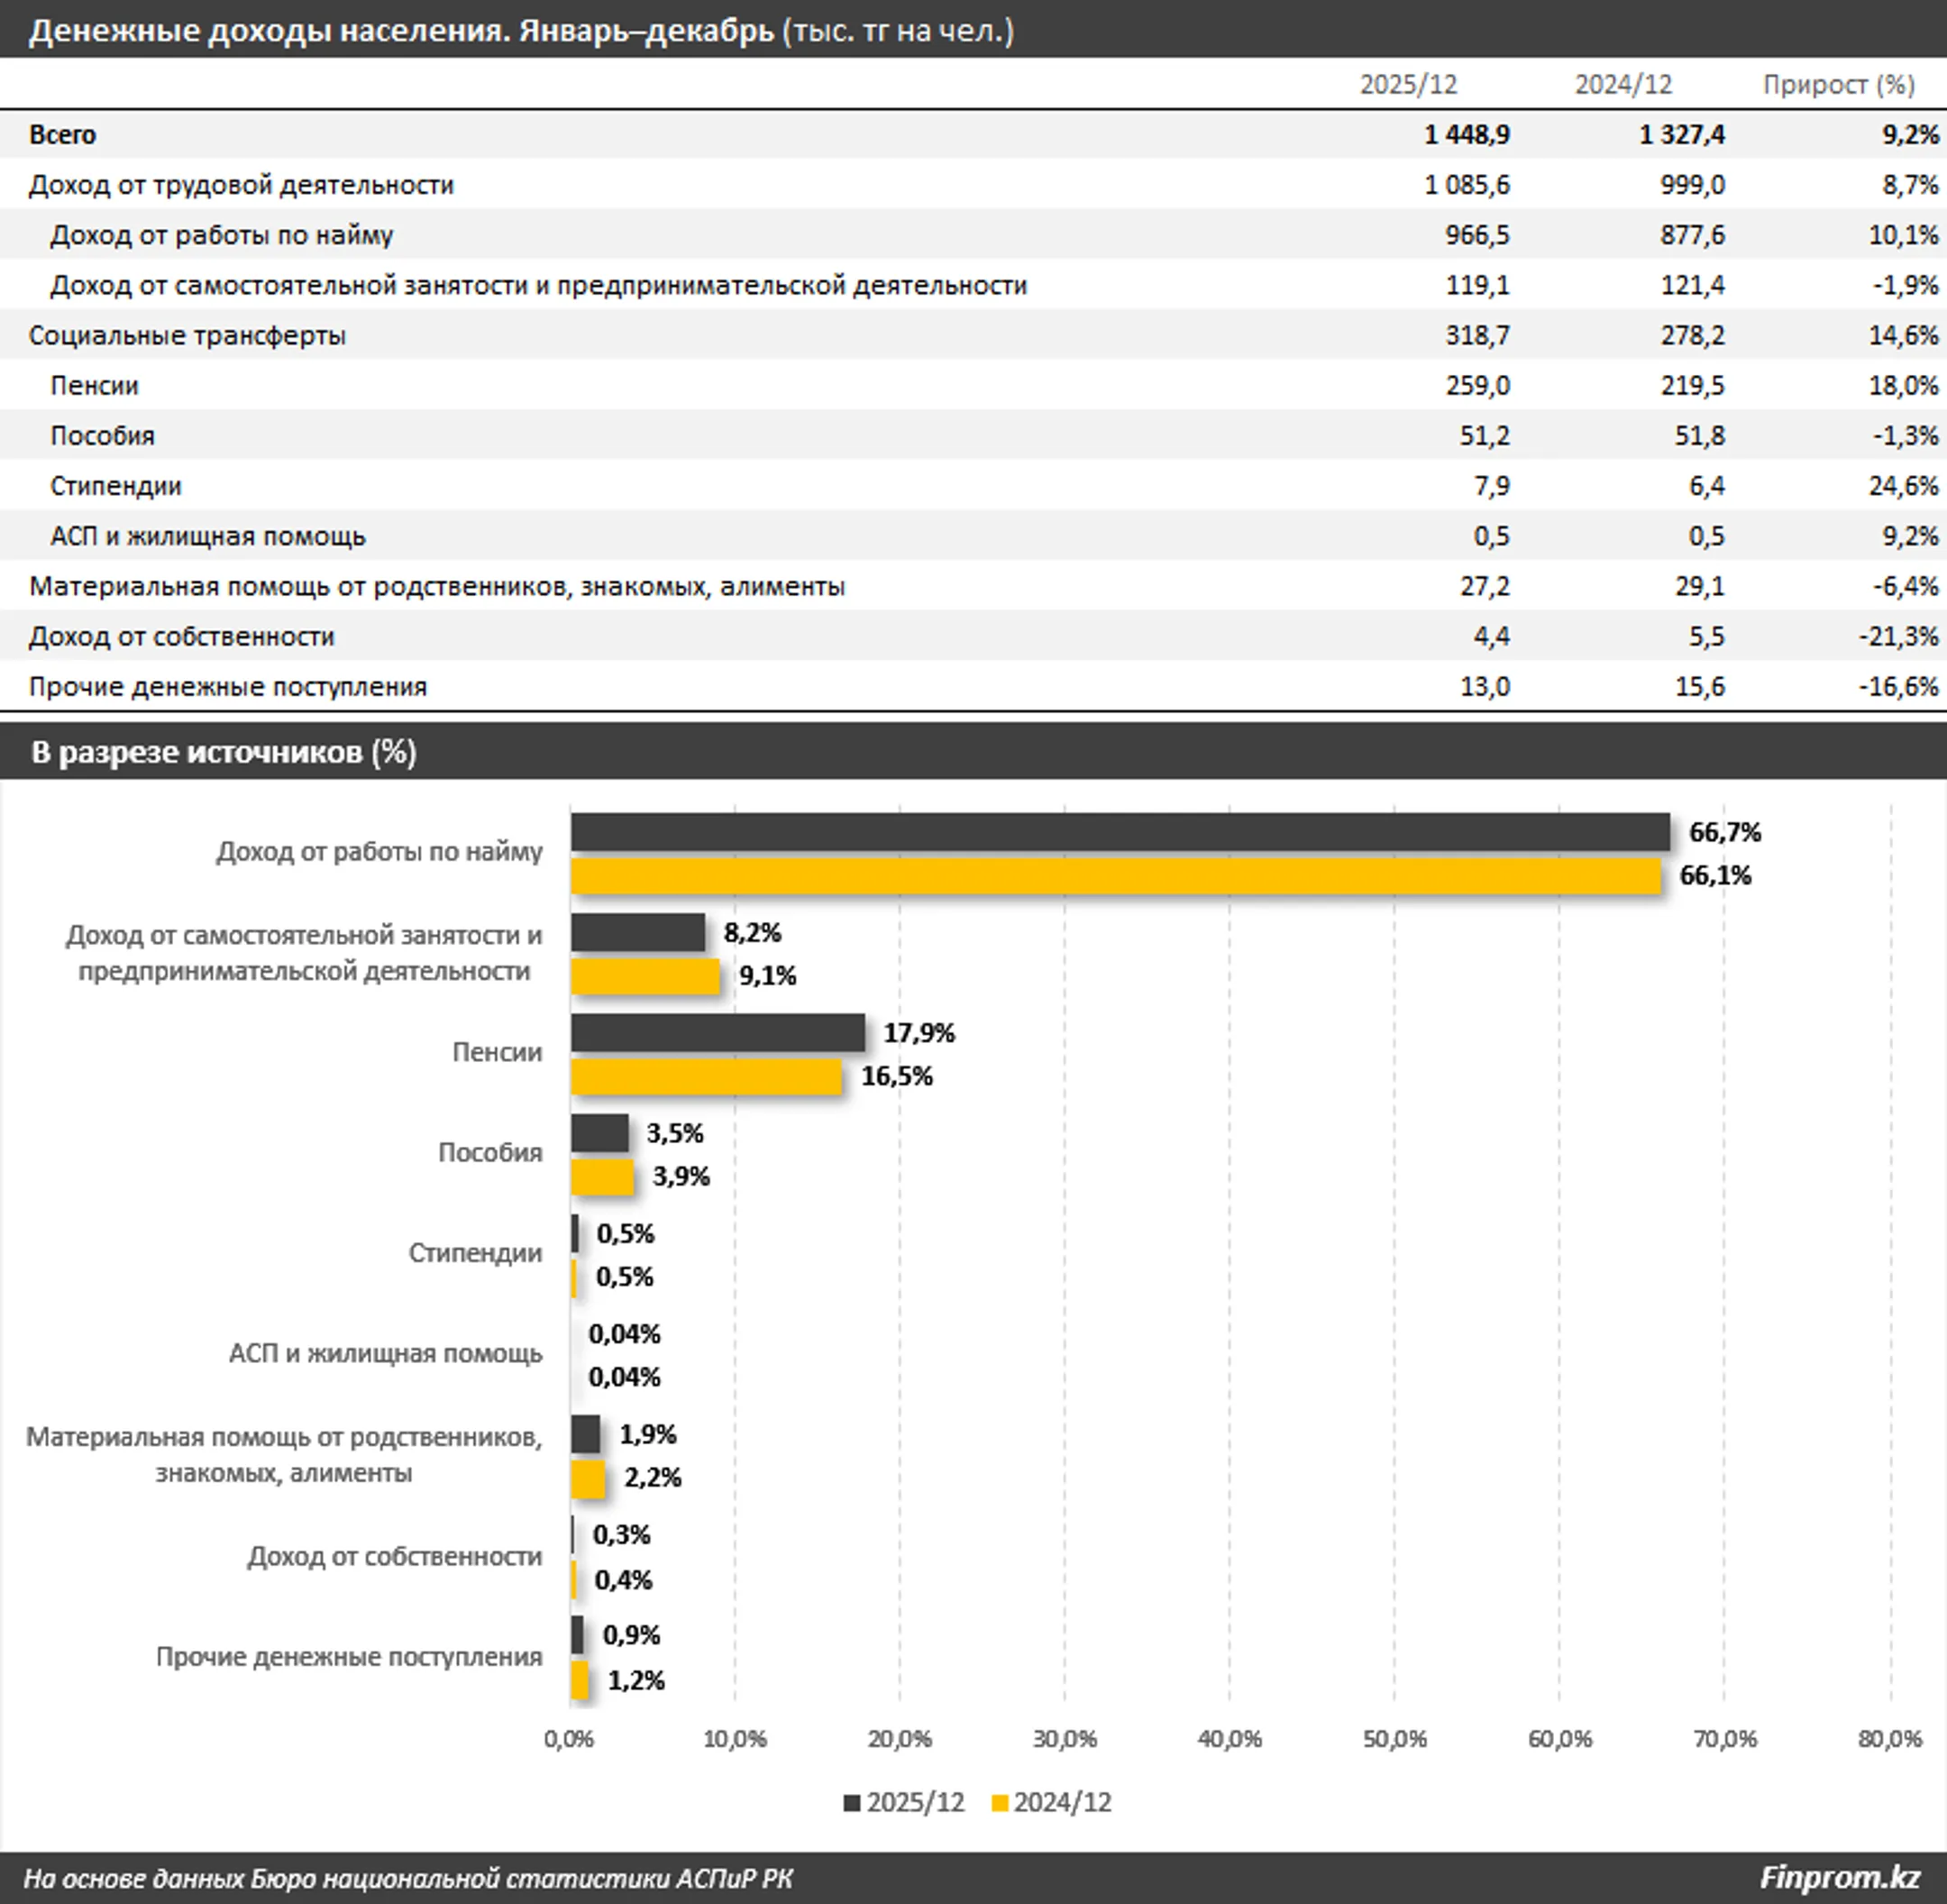Click the 2025/12 column header
This screenshot has height=1904, width=1947.
click(x=1408, y=84)
